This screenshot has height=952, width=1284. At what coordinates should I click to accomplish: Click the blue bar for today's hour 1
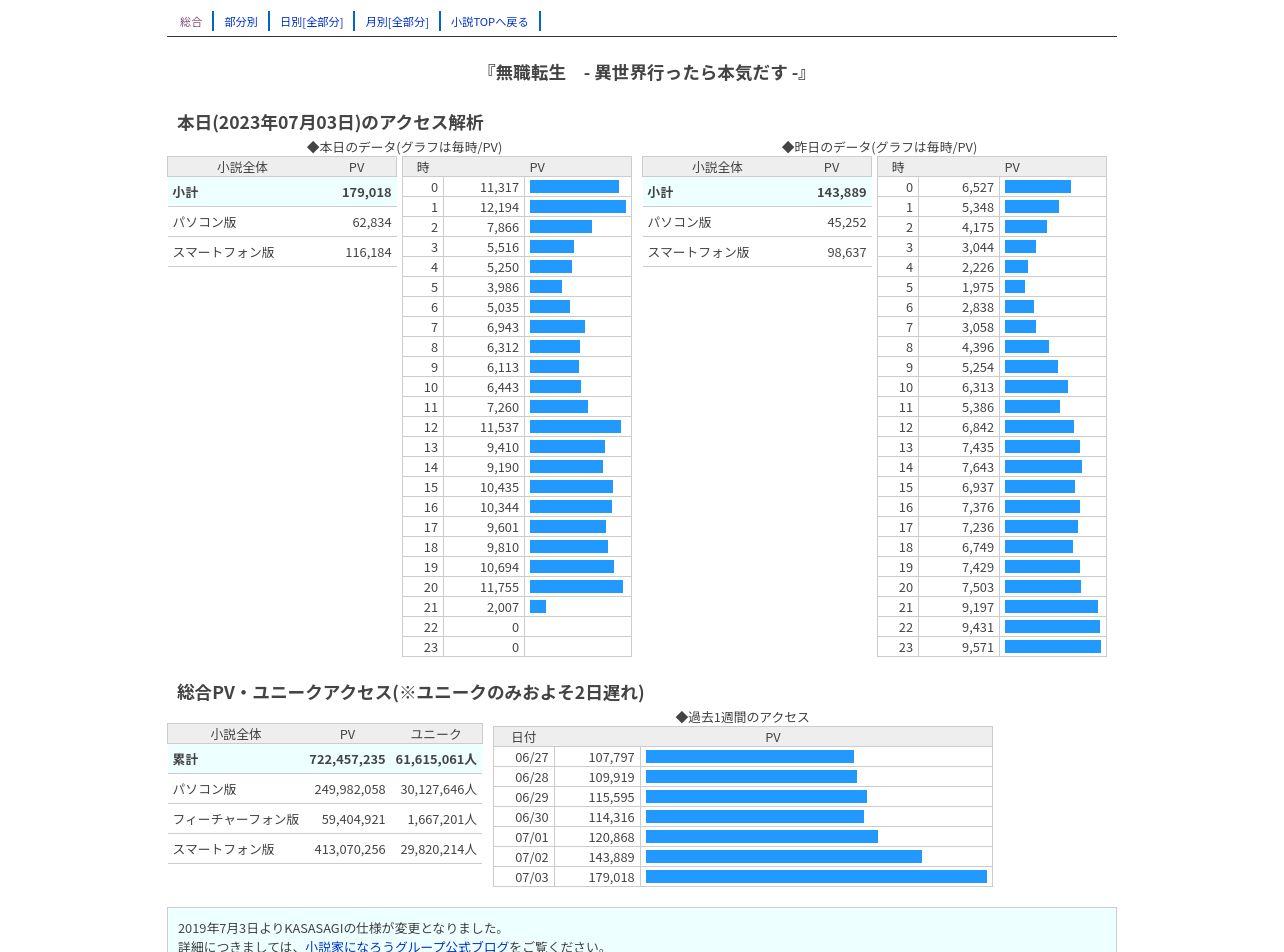pos(578,207)
